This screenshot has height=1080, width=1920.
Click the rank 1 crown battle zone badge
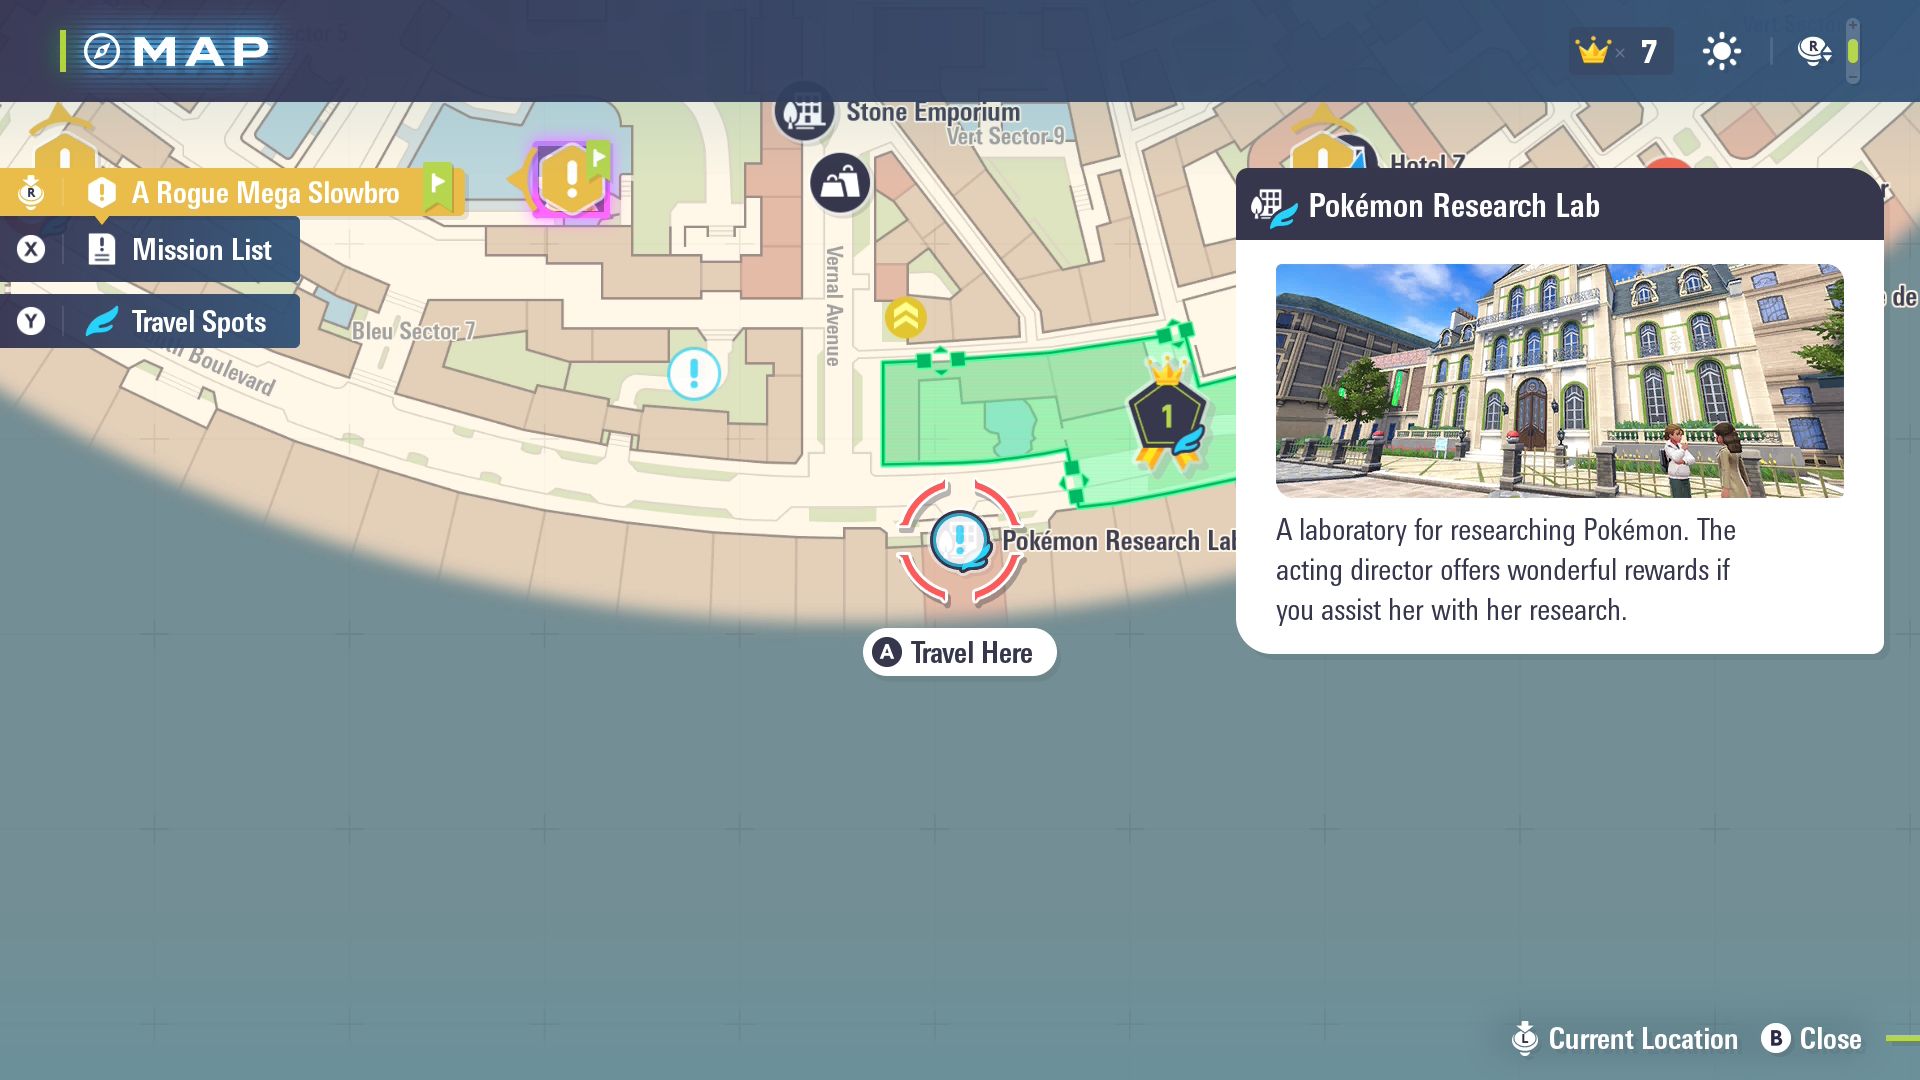pyautogui.click(x=1167, y=415)
